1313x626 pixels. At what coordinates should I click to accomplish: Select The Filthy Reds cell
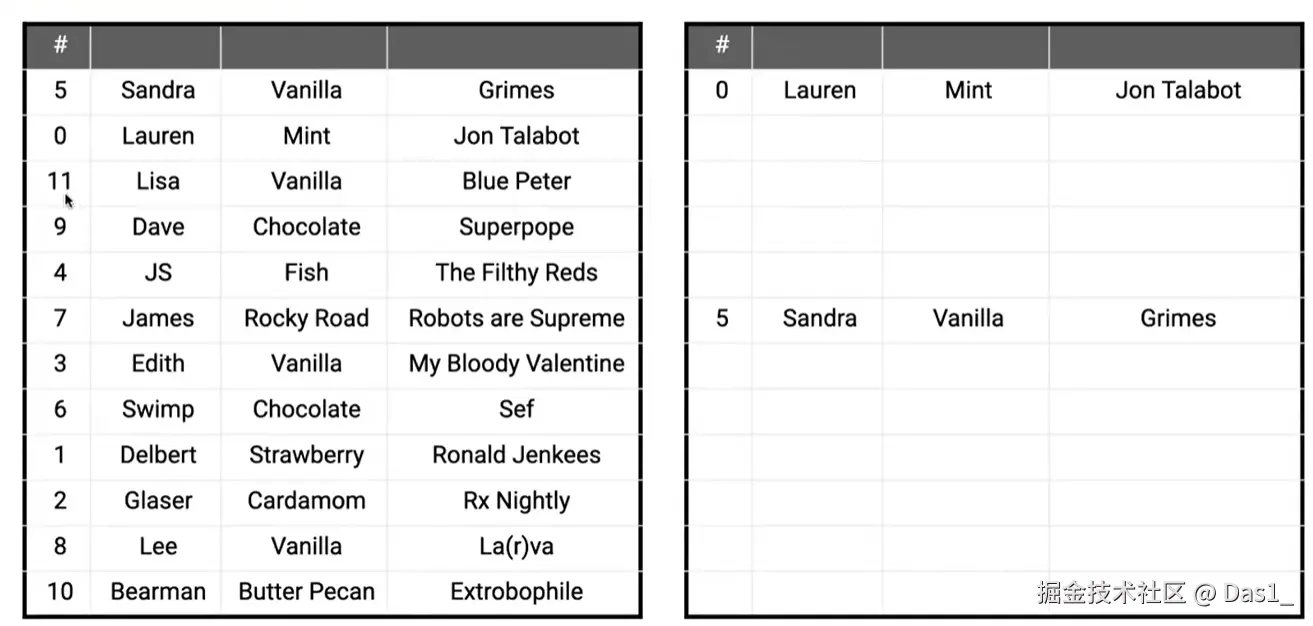click(516, 273)
